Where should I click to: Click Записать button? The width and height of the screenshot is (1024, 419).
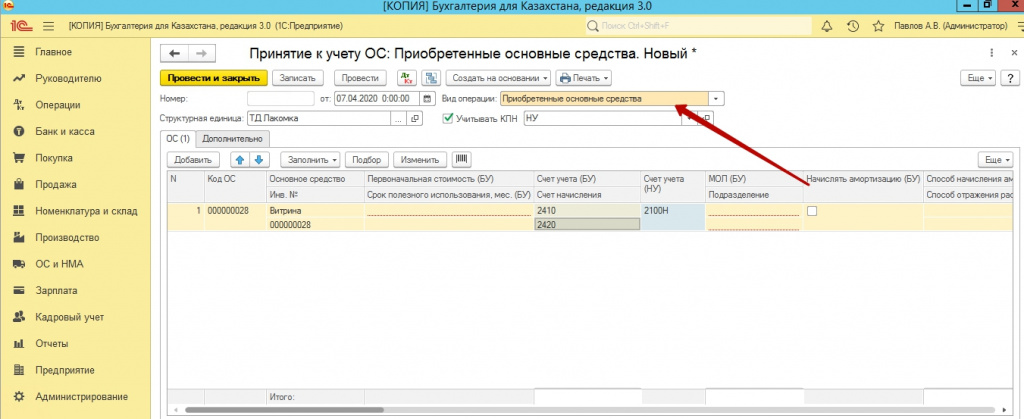click(297, 78)
